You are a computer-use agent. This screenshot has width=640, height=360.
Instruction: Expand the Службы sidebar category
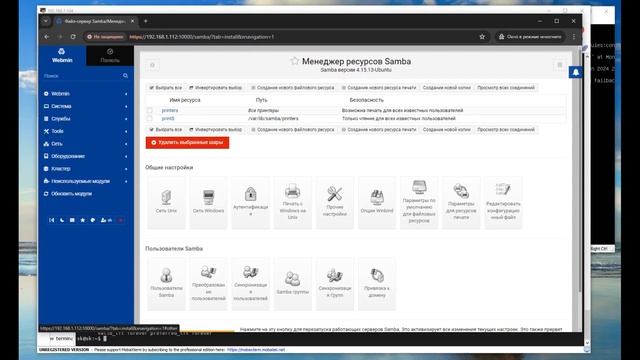[86, 119]
